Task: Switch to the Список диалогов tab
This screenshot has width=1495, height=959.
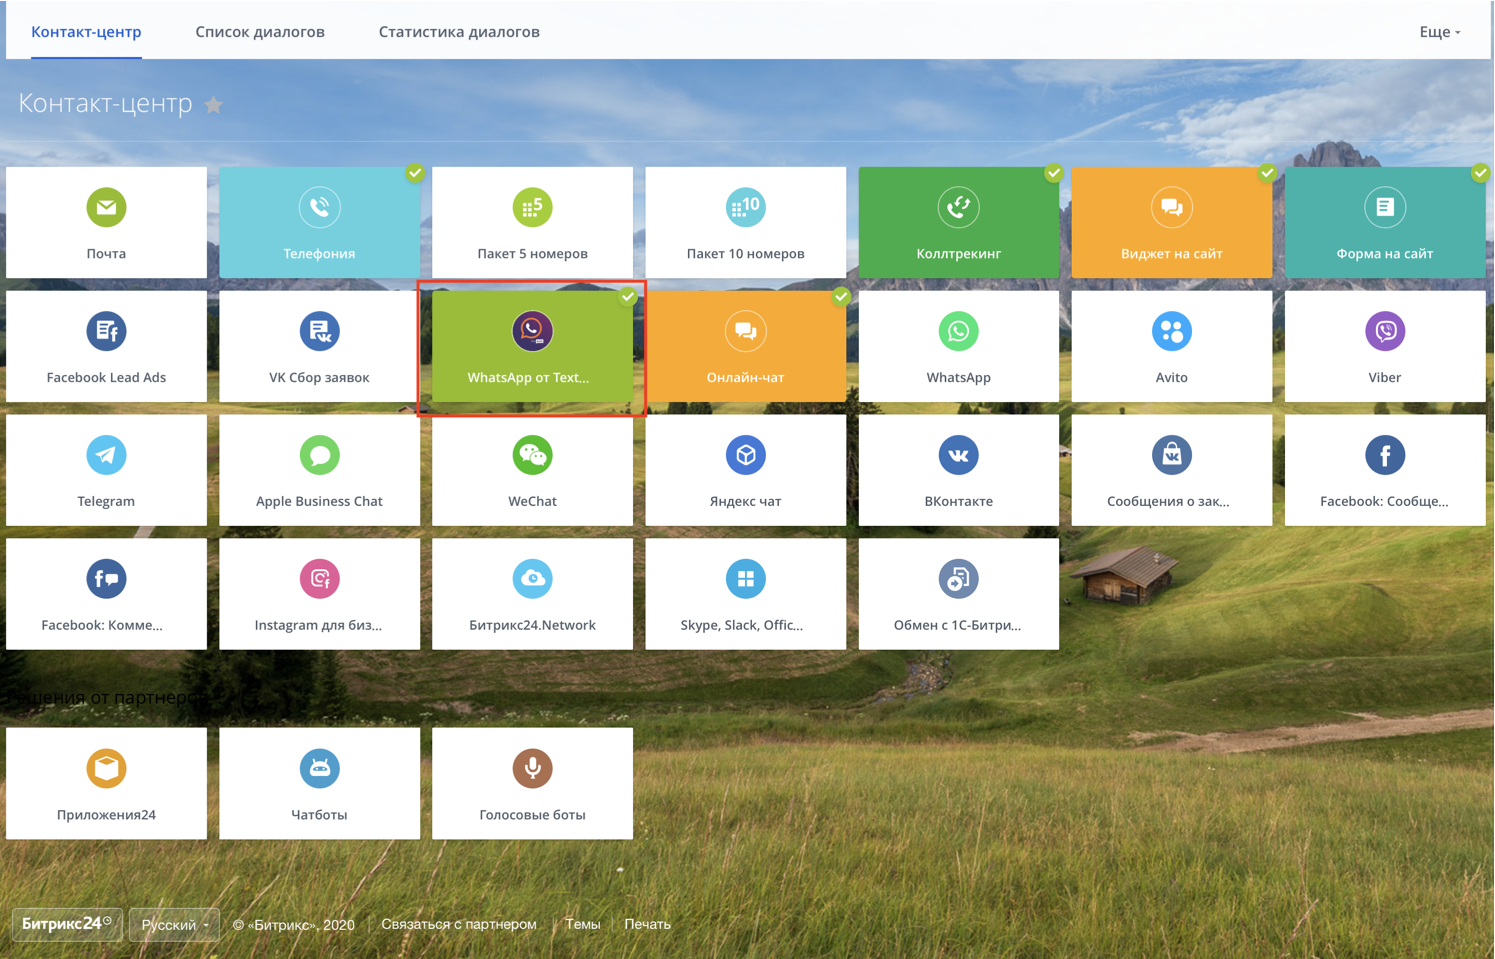Action: click(260, 32)
